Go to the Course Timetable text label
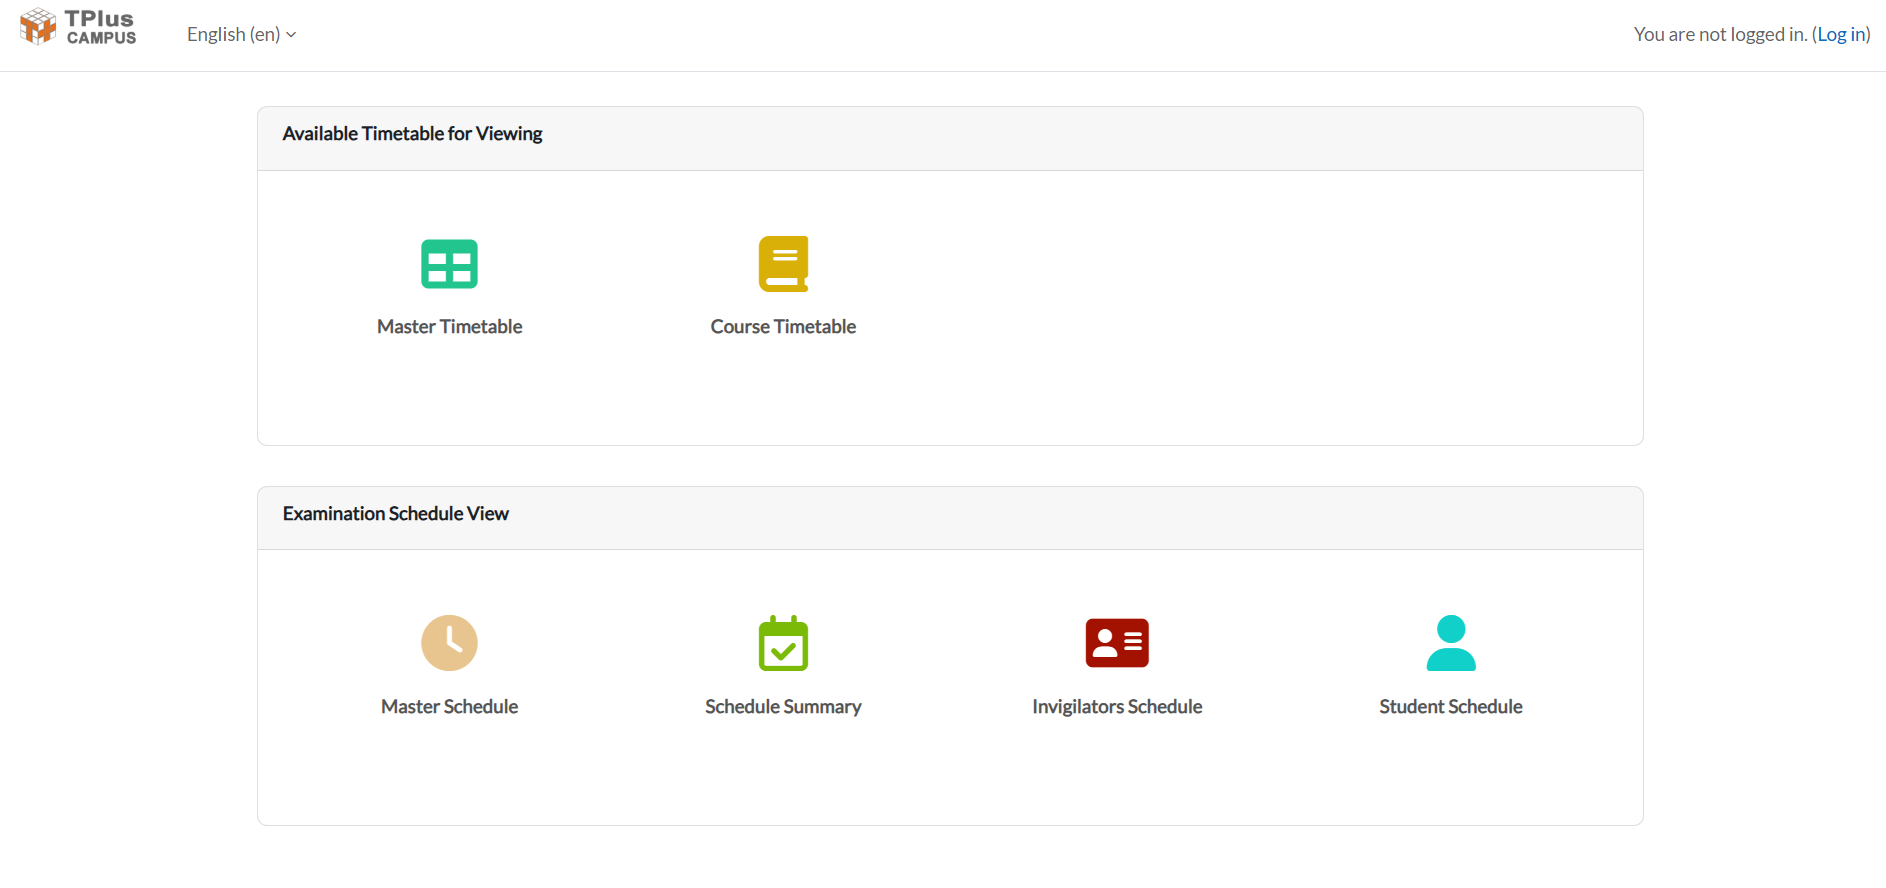This screenshot has width=1886, height=888. pyautogui.click(x=783, y=327)
